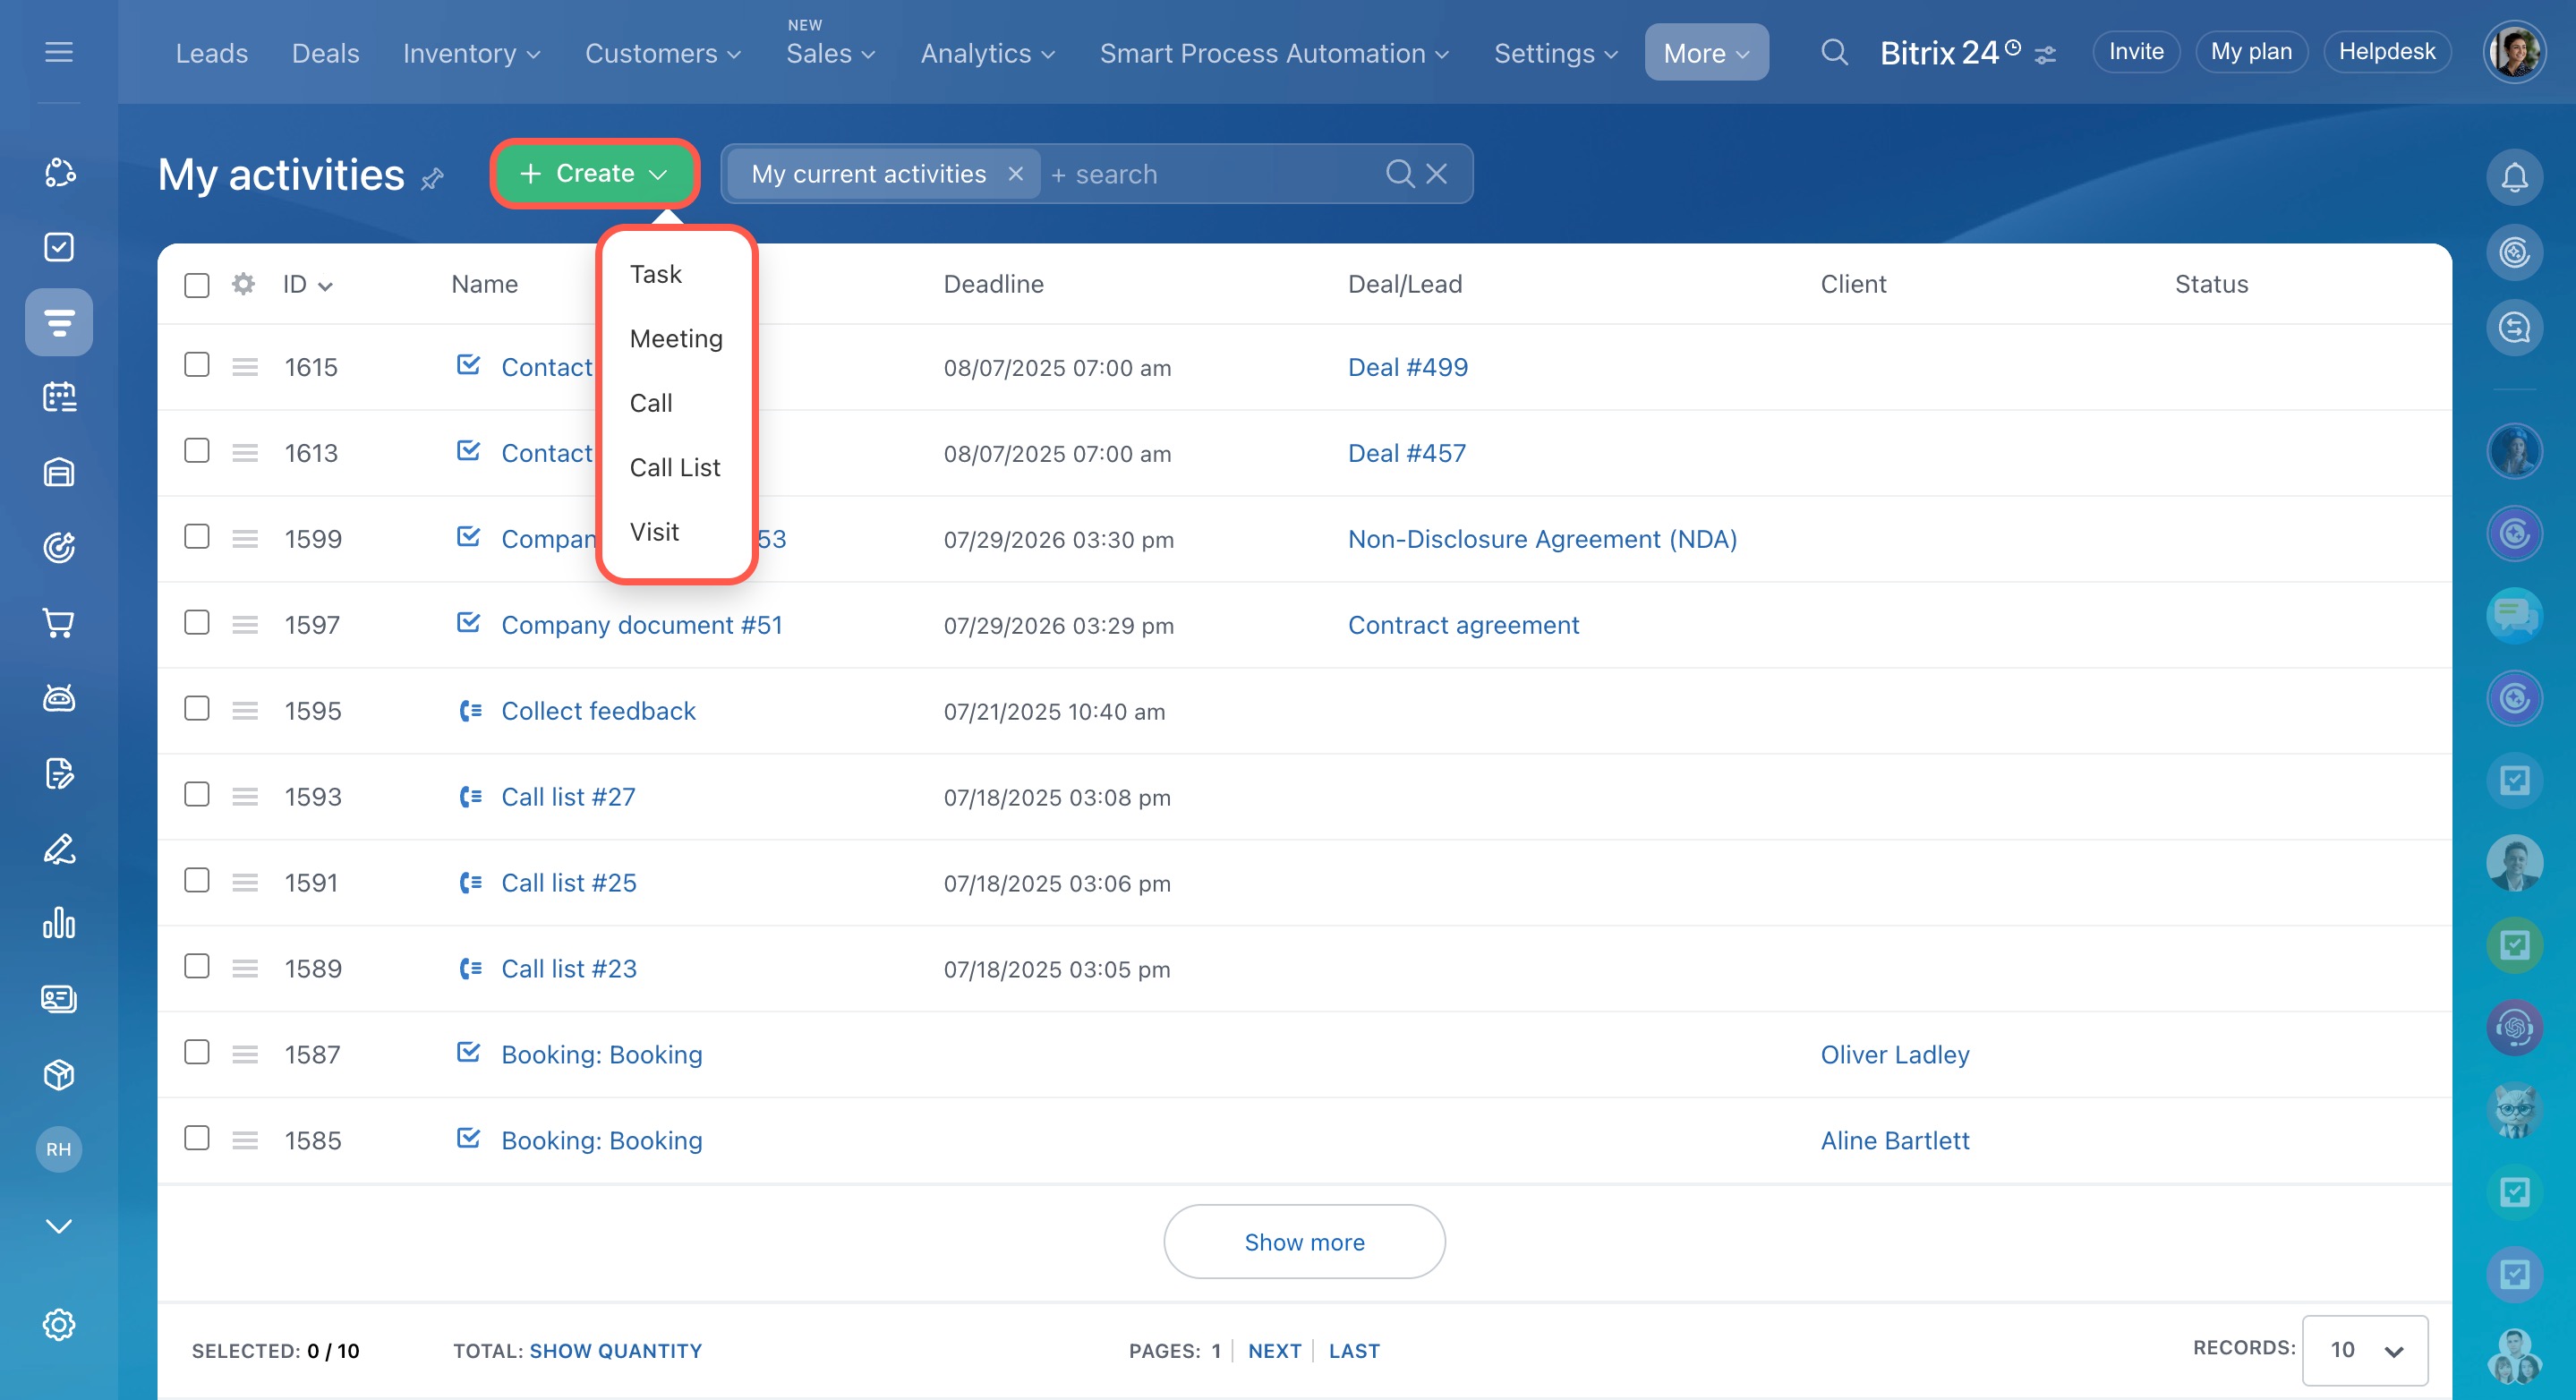Click the filter search input field
The image size is (2576, 1400).
click(x=1210, y=174)
